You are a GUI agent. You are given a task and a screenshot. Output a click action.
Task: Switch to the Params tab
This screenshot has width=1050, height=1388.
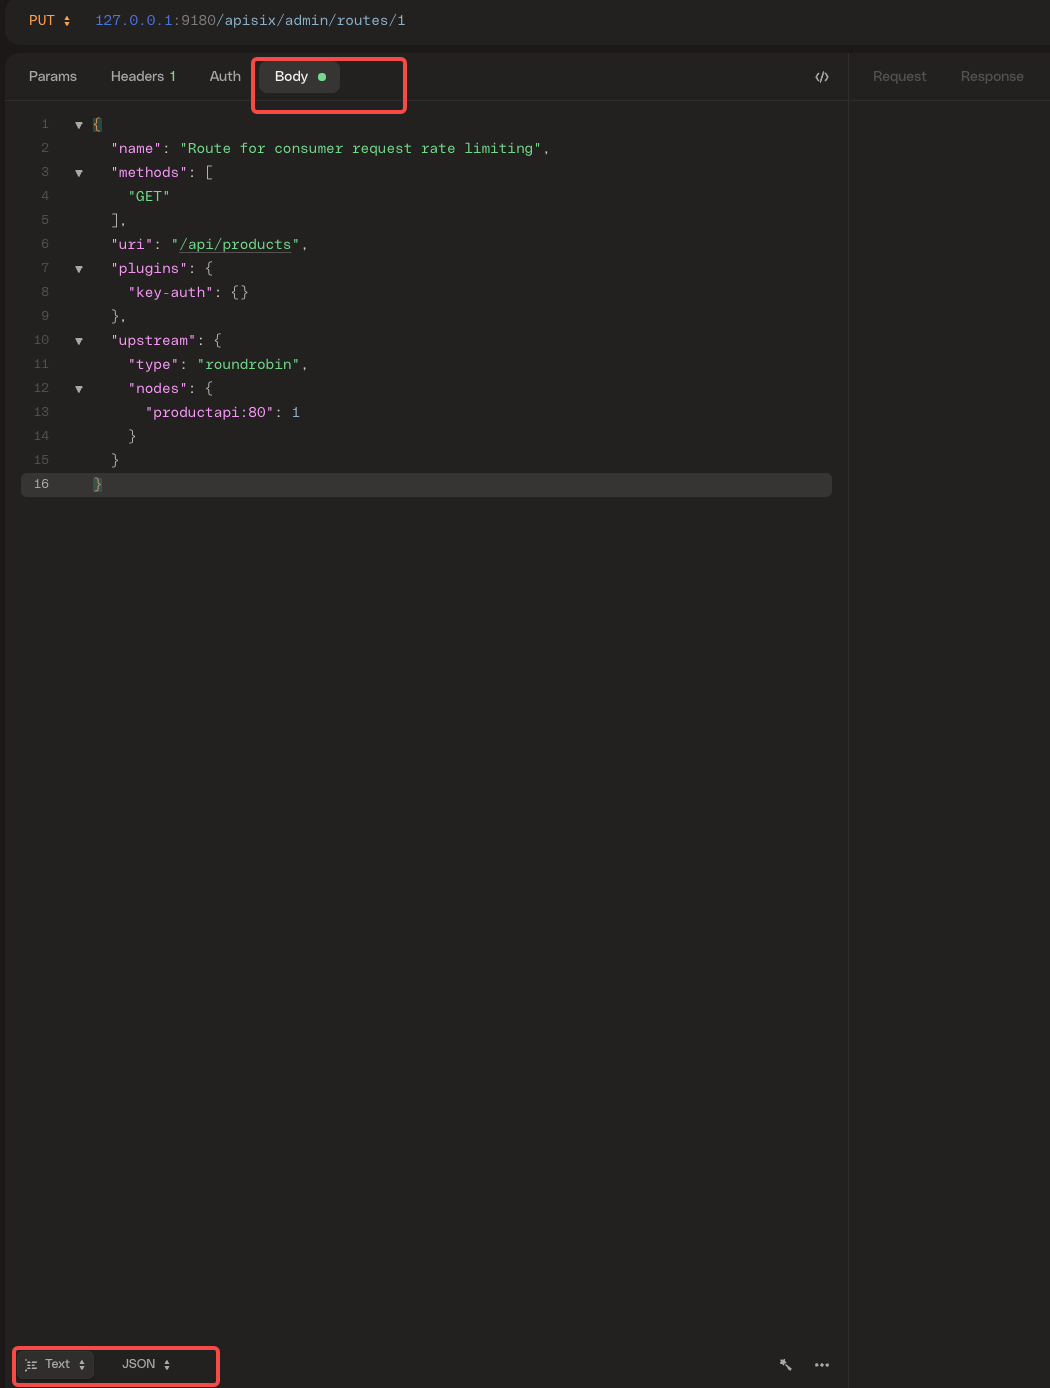pyautogui.click(x=53, y=76)
